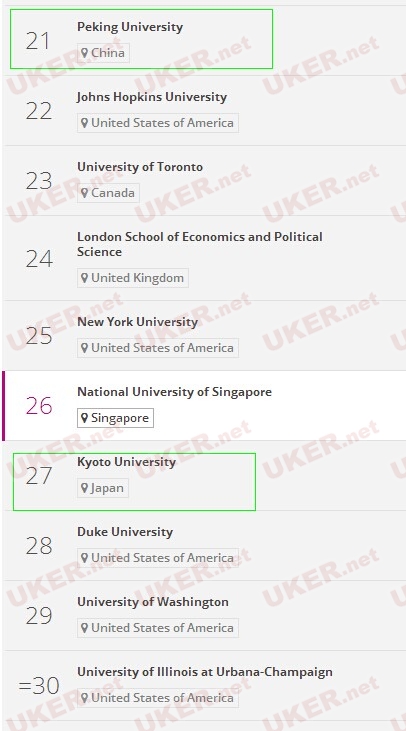Click the location pin next to Canada
The height and width of the screenshot is (731, 406).
pos(84,193)
